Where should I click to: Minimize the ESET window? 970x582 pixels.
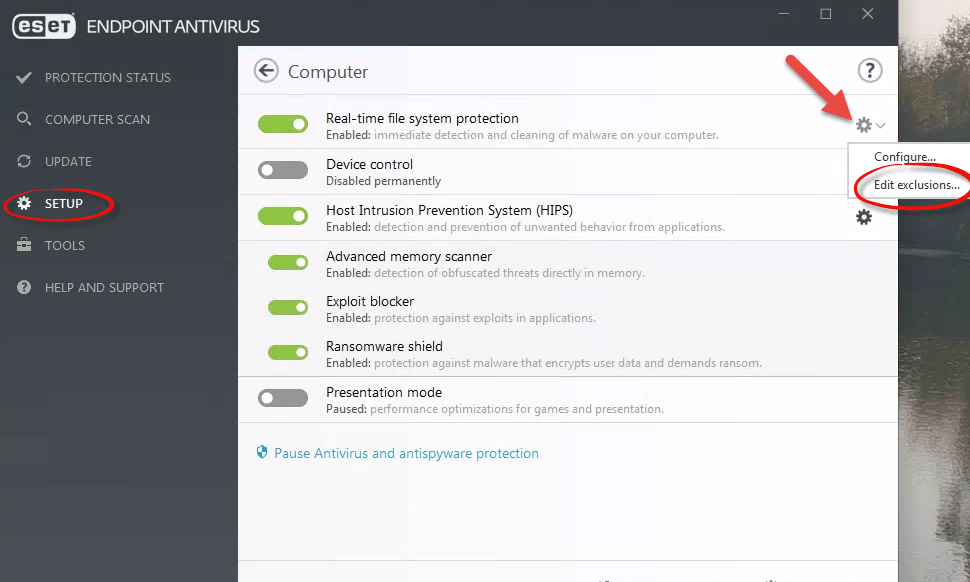(784, 14)
